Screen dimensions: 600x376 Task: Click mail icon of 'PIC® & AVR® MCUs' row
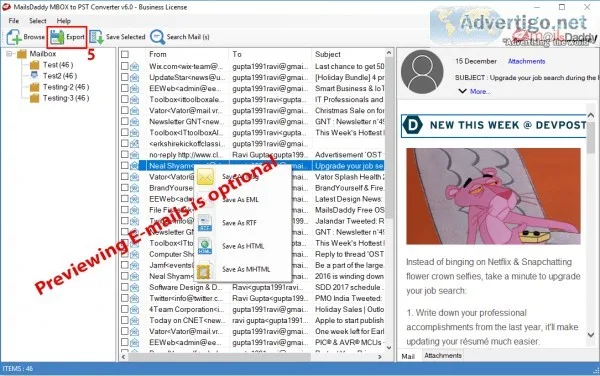134,342
